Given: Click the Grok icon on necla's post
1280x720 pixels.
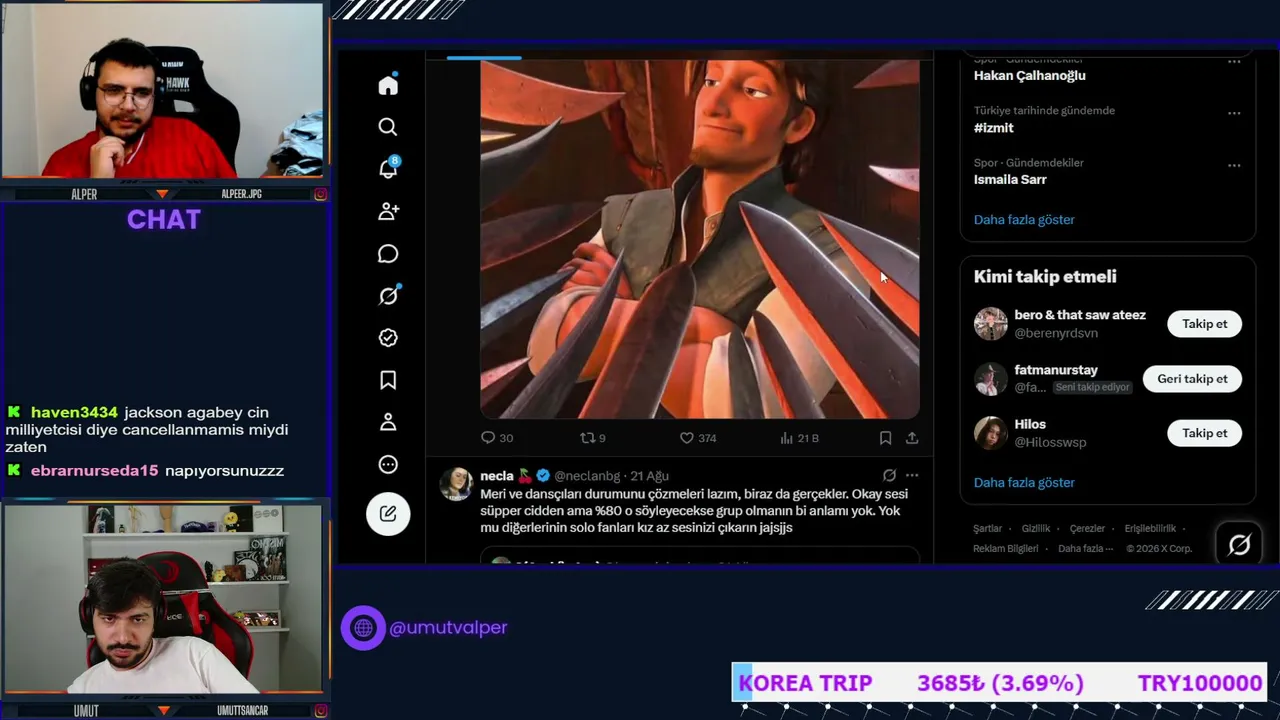Looking at the screenshot, I should click(889, 476).
